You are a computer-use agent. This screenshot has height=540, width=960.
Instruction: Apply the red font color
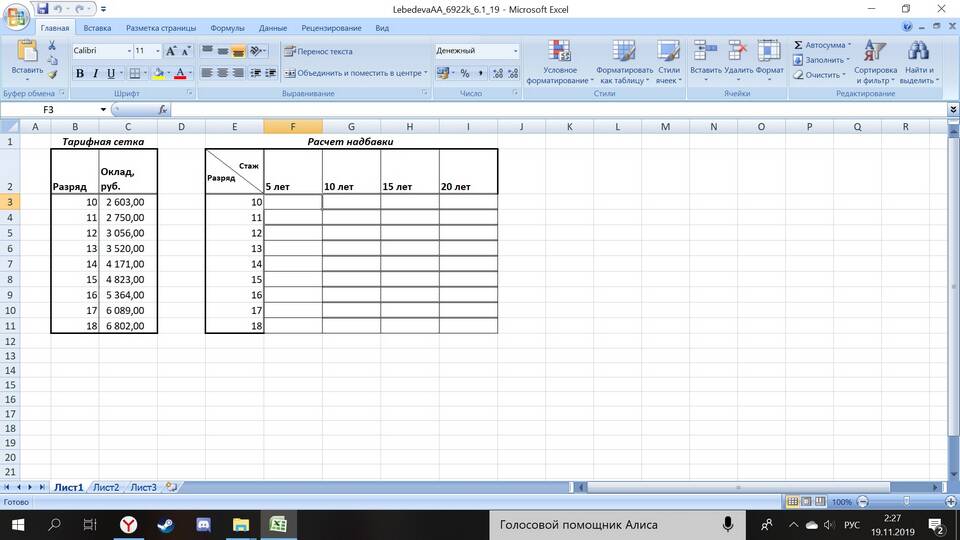180,73
